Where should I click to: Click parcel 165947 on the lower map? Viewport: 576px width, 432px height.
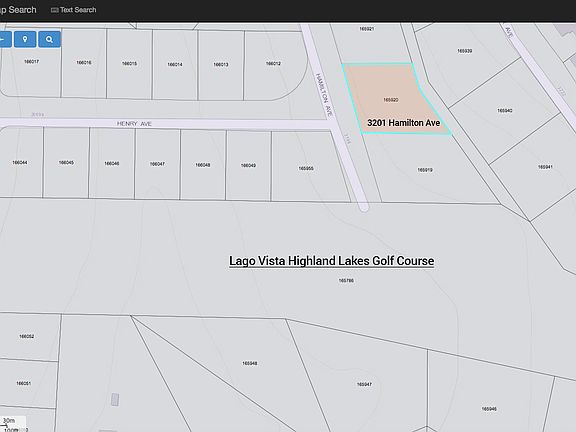click(x=364, y=384)
